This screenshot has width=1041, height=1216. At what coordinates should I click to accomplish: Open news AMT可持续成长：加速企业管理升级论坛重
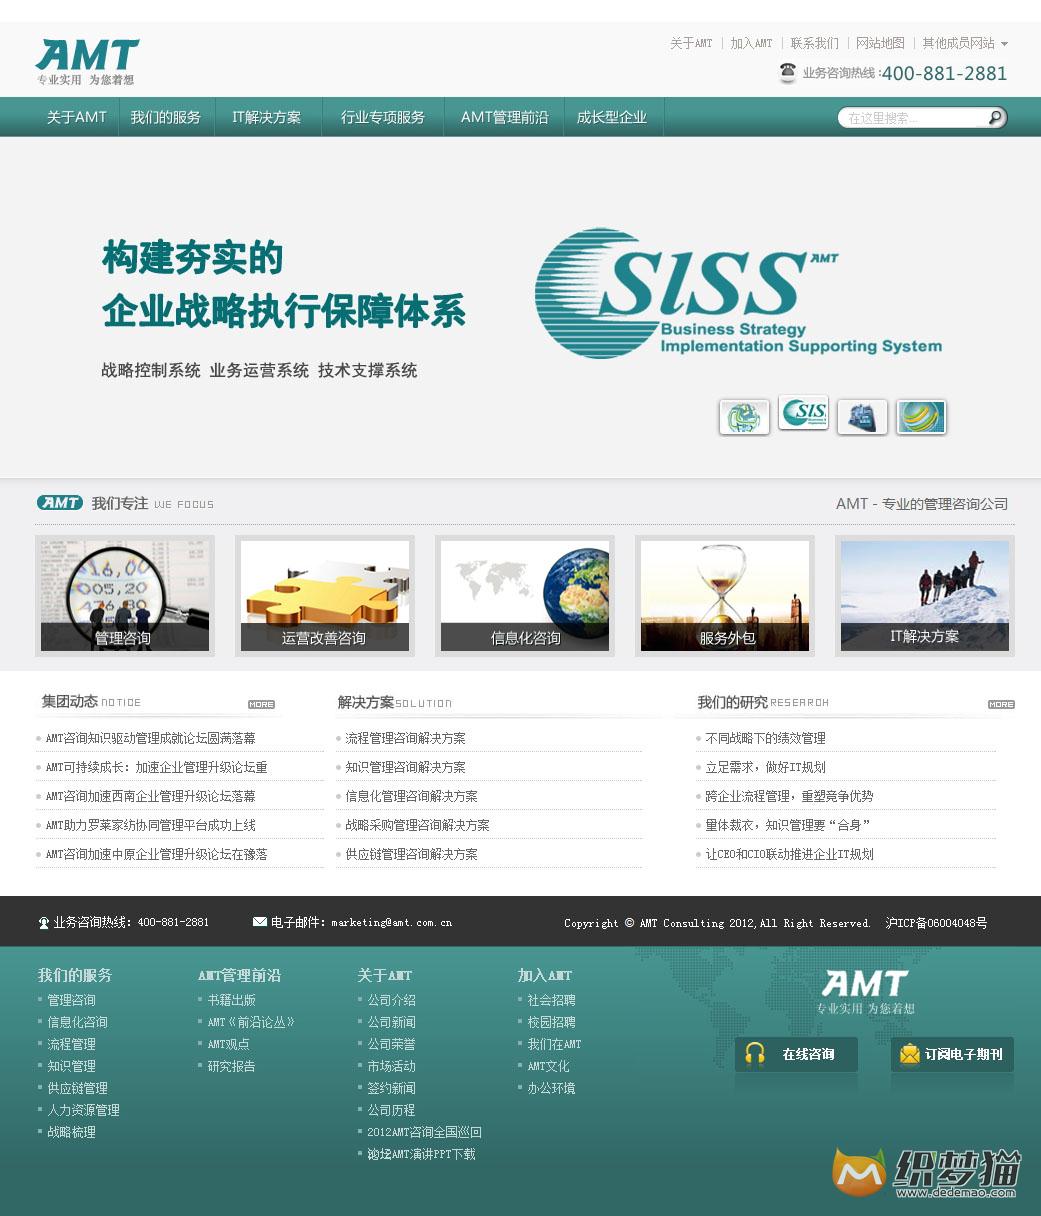click(x=157, y=767)
